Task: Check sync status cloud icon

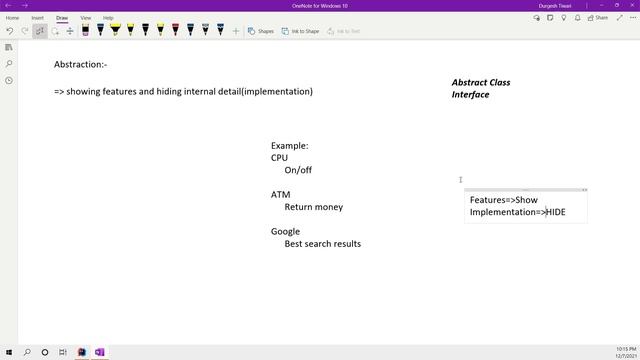Action: 536,18
